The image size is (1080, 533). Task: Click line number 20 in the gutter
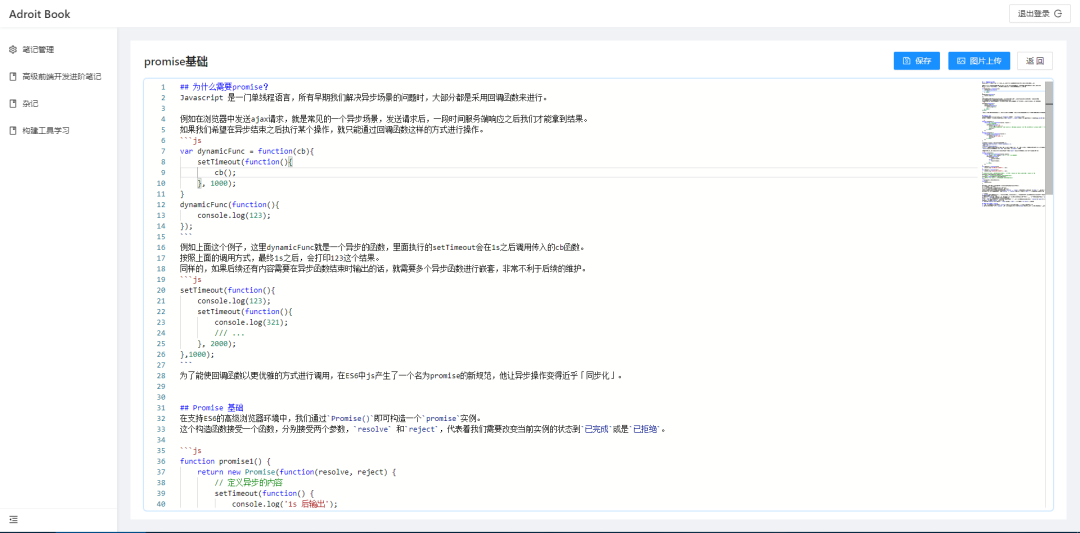[x=161, y=290]
